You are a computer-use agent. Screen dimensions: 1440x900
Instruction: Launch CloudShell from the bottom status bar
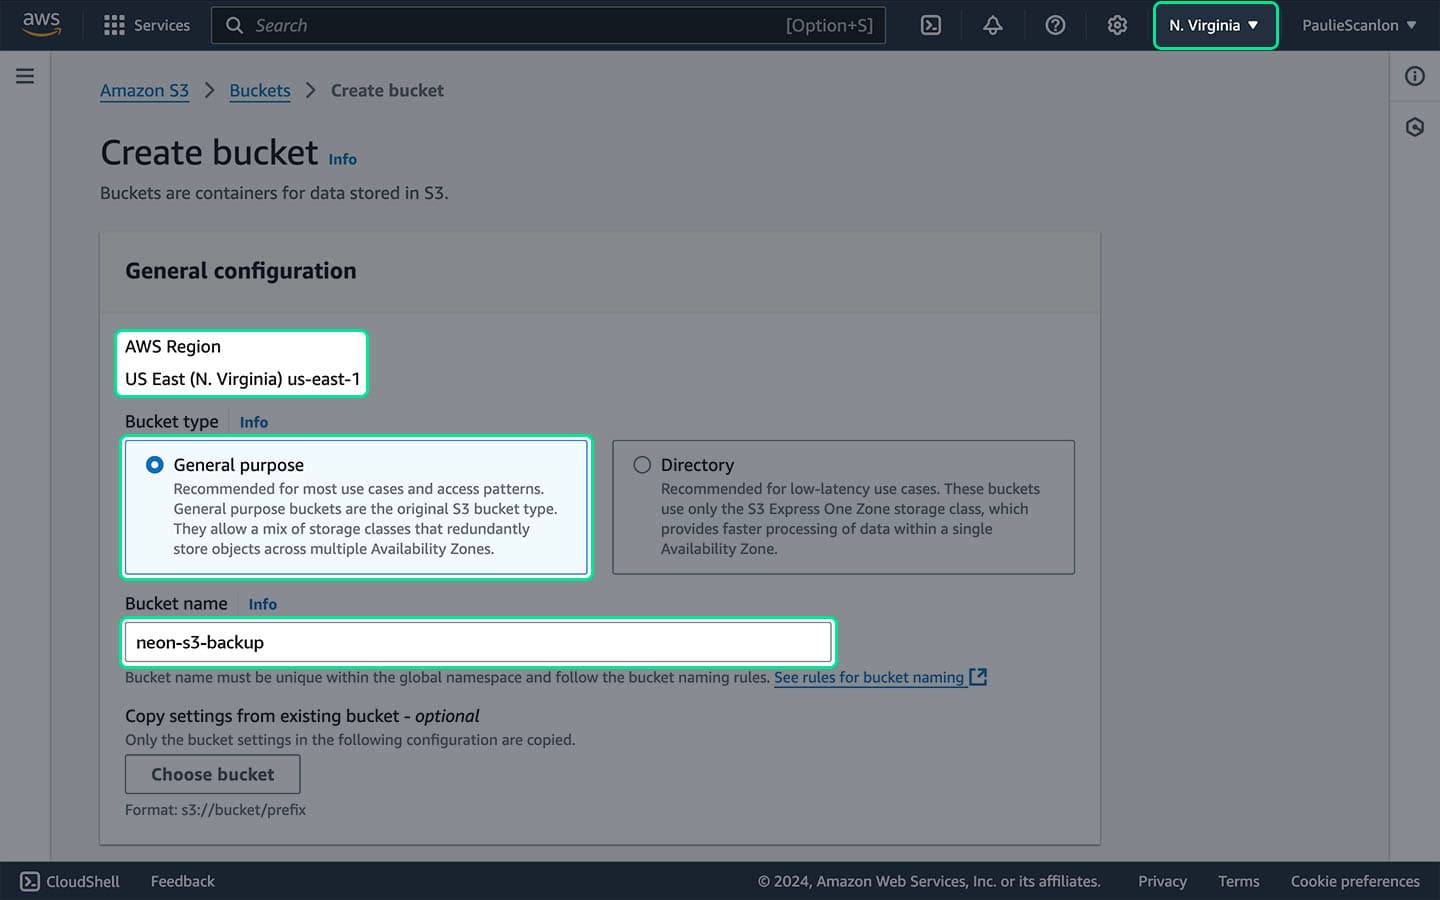[70, 881]
